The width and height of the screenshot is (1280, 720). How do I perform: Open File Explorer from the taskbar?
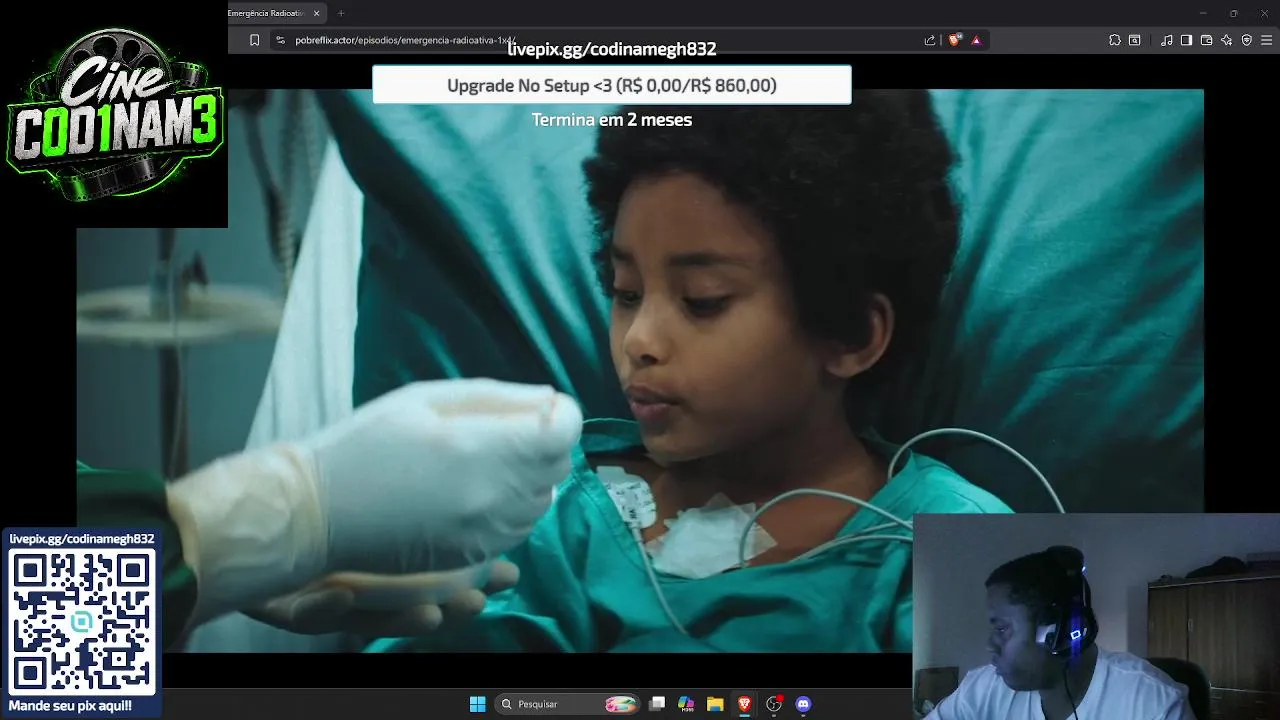click(715, 704)
